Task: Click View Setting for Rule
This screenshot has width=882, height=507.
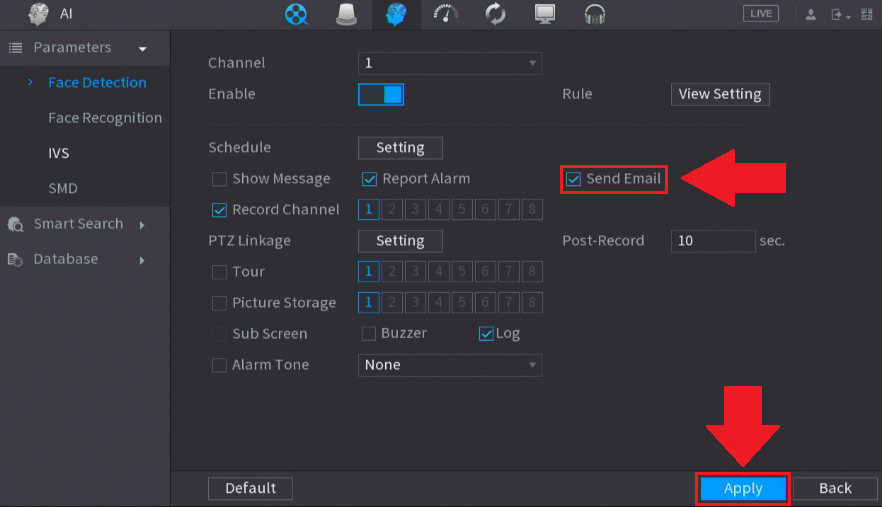Action: click(720, 94)
